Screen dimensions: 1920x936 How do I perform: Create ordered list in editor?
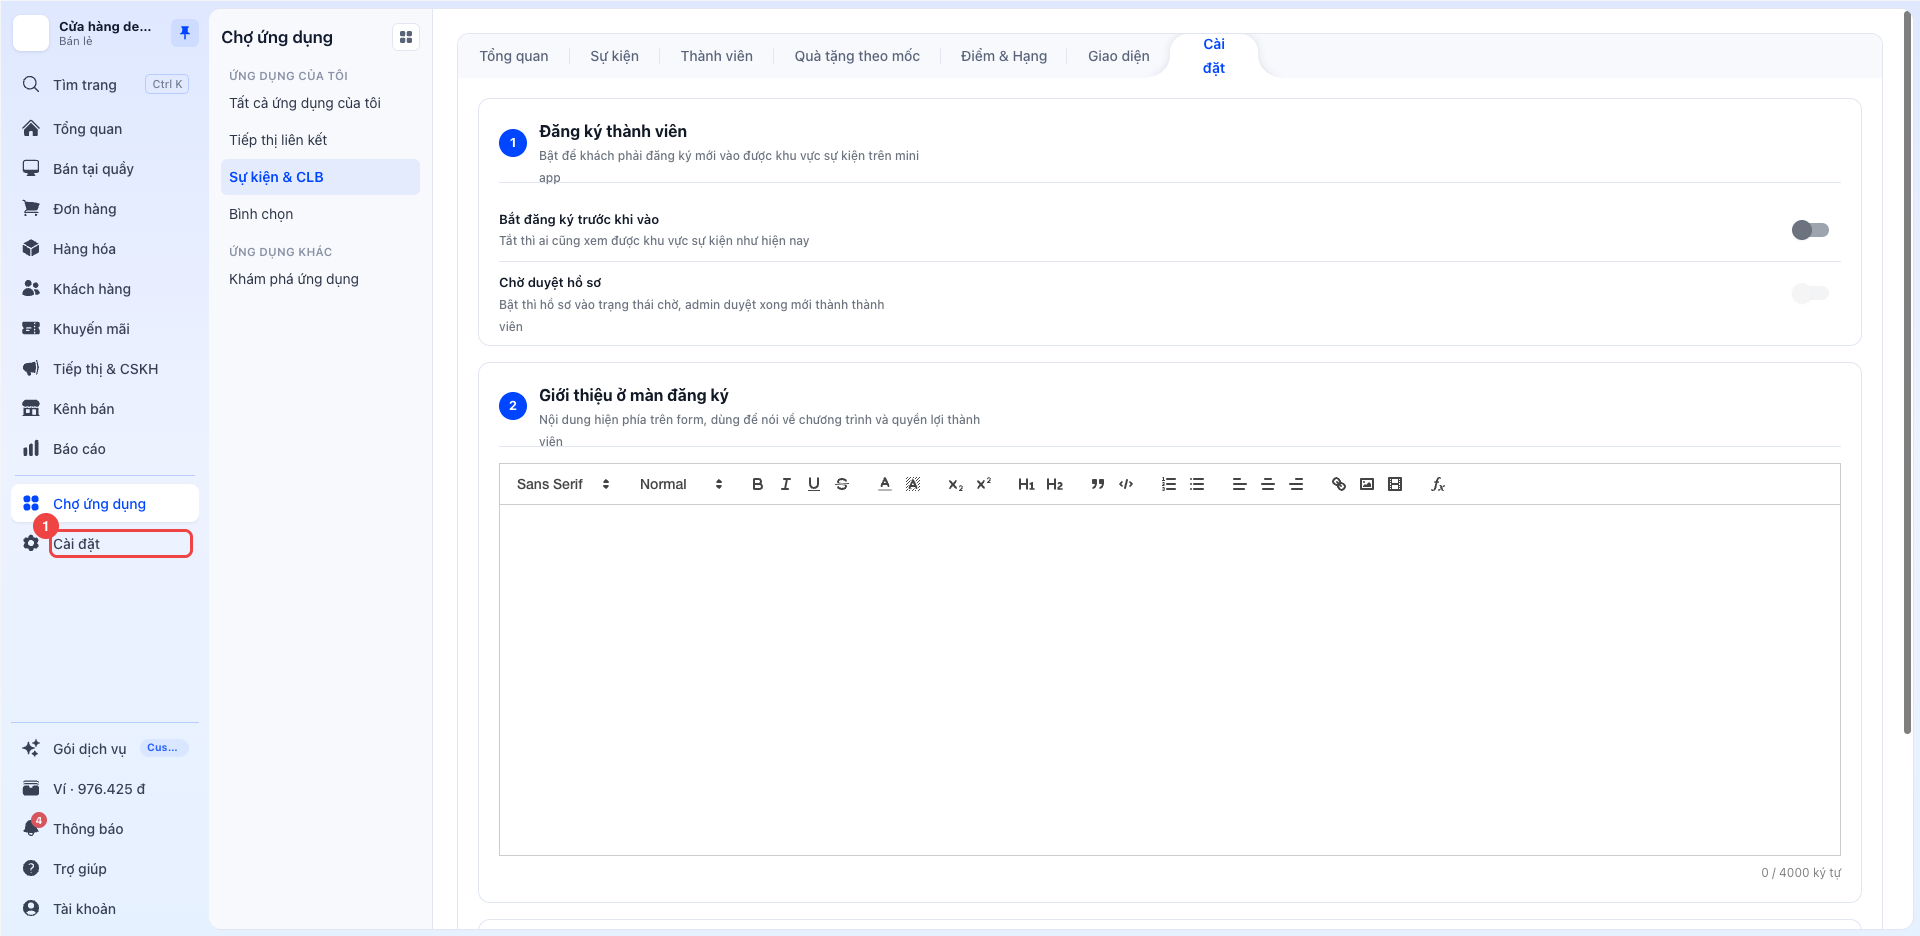1168,484
